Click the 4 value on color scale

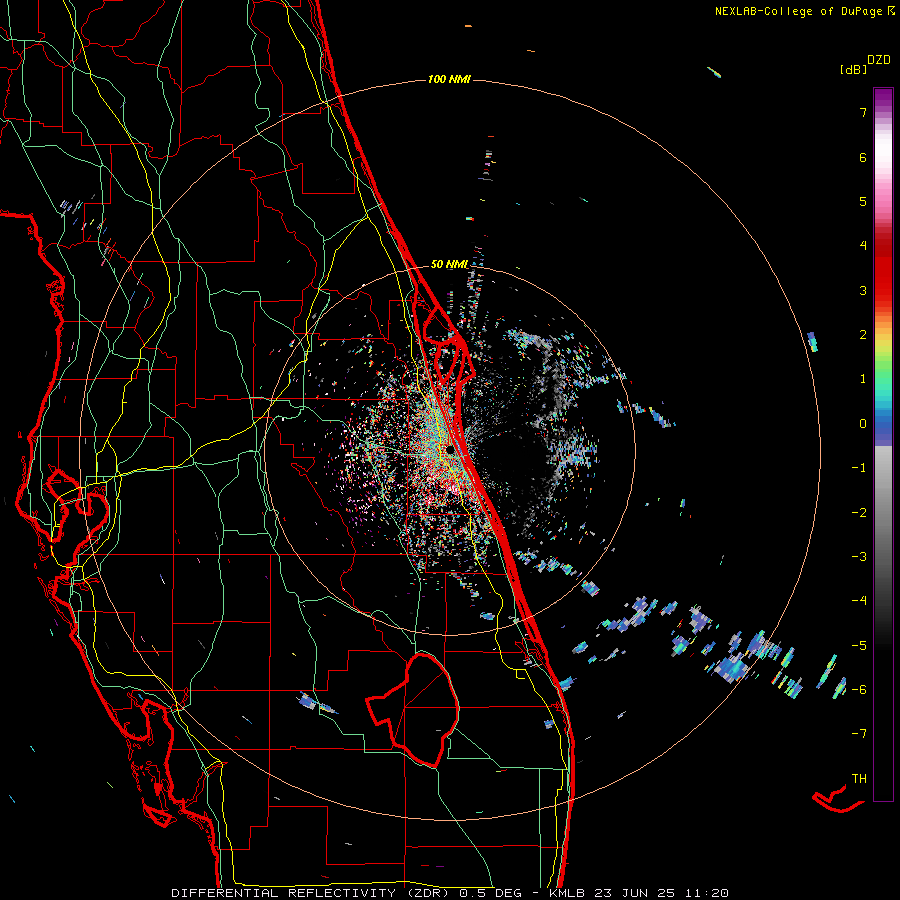coord(863,246)
